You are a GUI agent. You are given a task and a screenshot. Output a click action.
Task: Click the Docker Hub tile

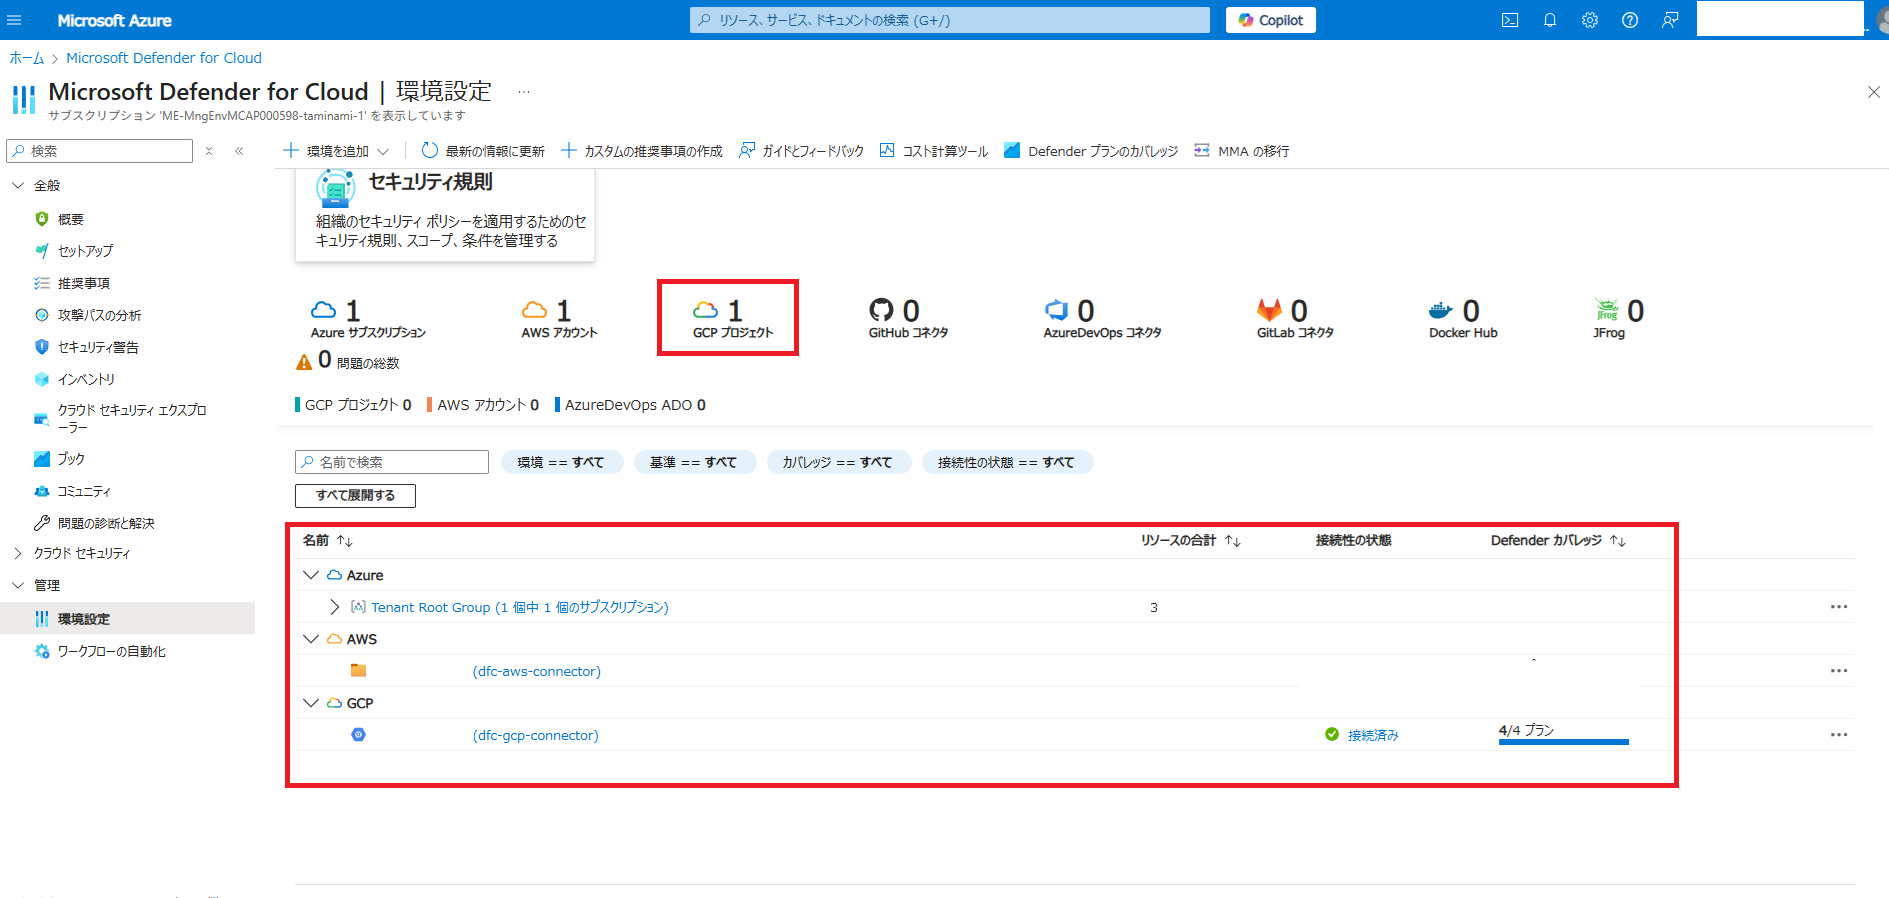tap(1463, 318)
